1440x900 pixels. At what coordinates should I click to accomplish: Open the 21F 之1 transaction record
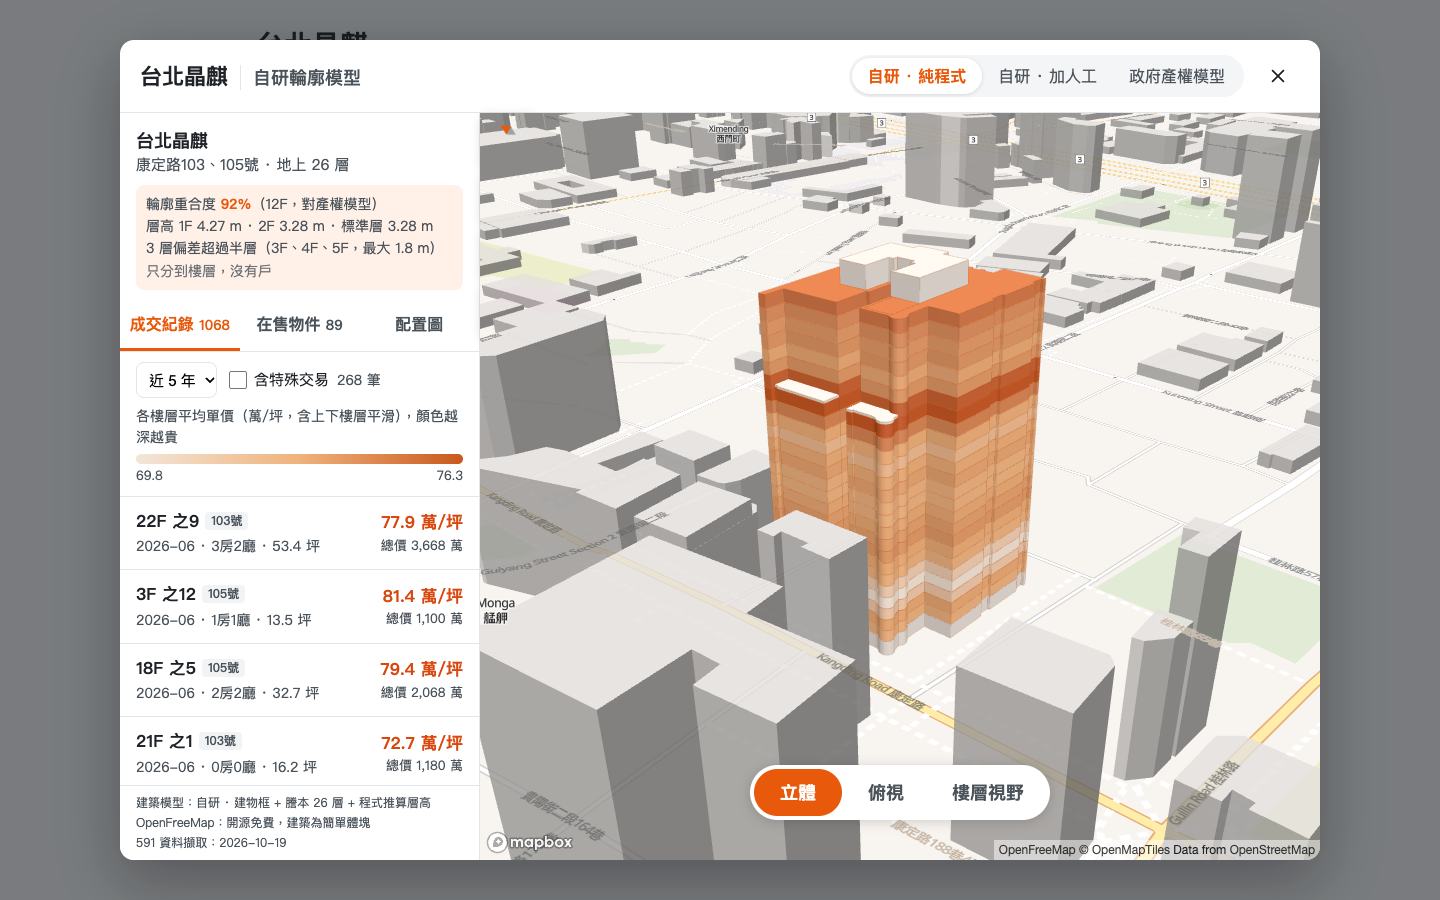[x=299, y=753]
